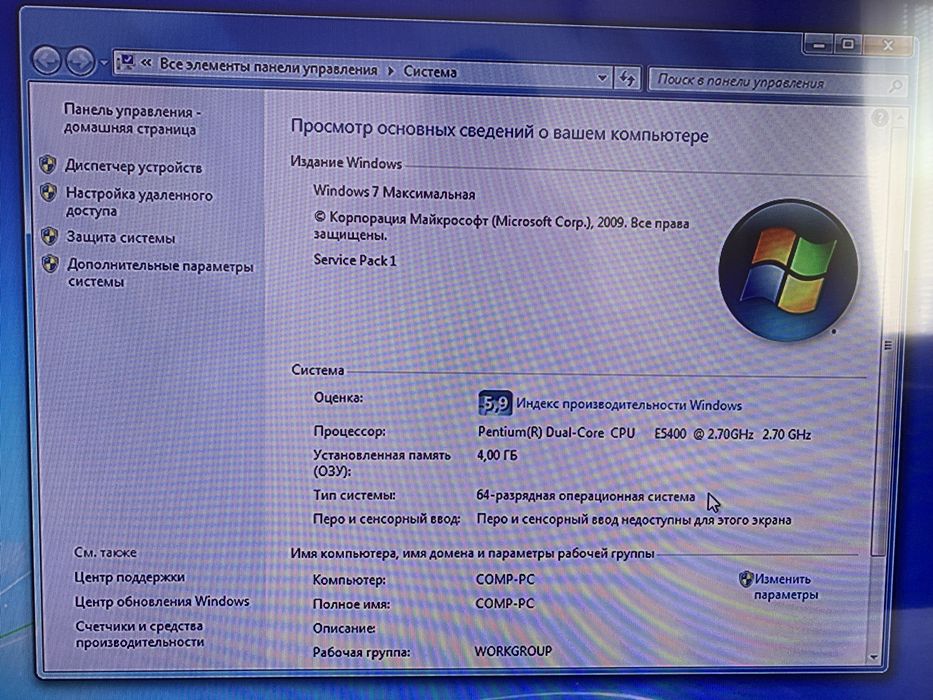Image resolution: width=933 pixels, height=700 pixels.
Task: Click the Forward navigation arrow button
Action: (80, 61)
